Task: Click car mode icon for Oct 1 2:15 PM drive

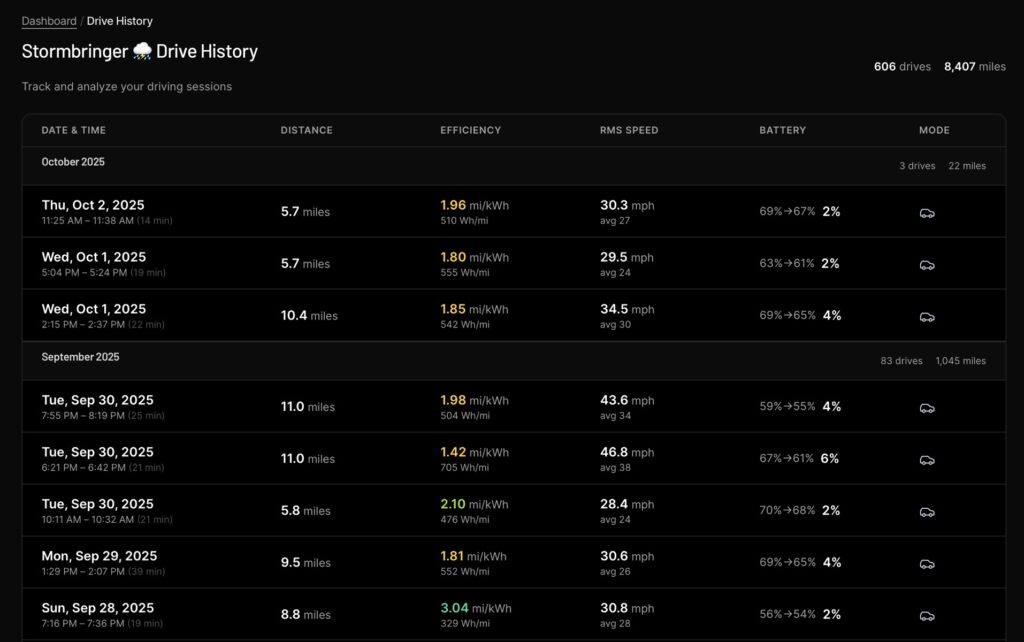Action: click(927, 317)
